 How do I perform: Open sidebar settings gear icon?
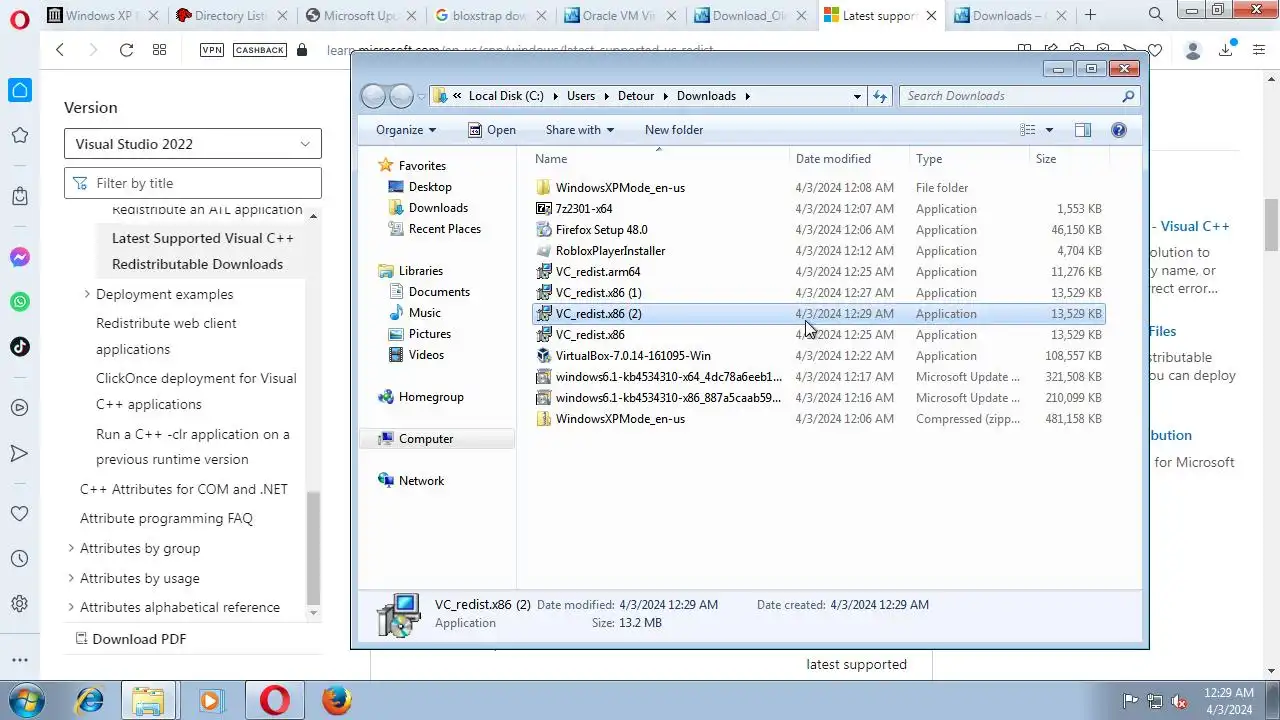tap(20, 604)
